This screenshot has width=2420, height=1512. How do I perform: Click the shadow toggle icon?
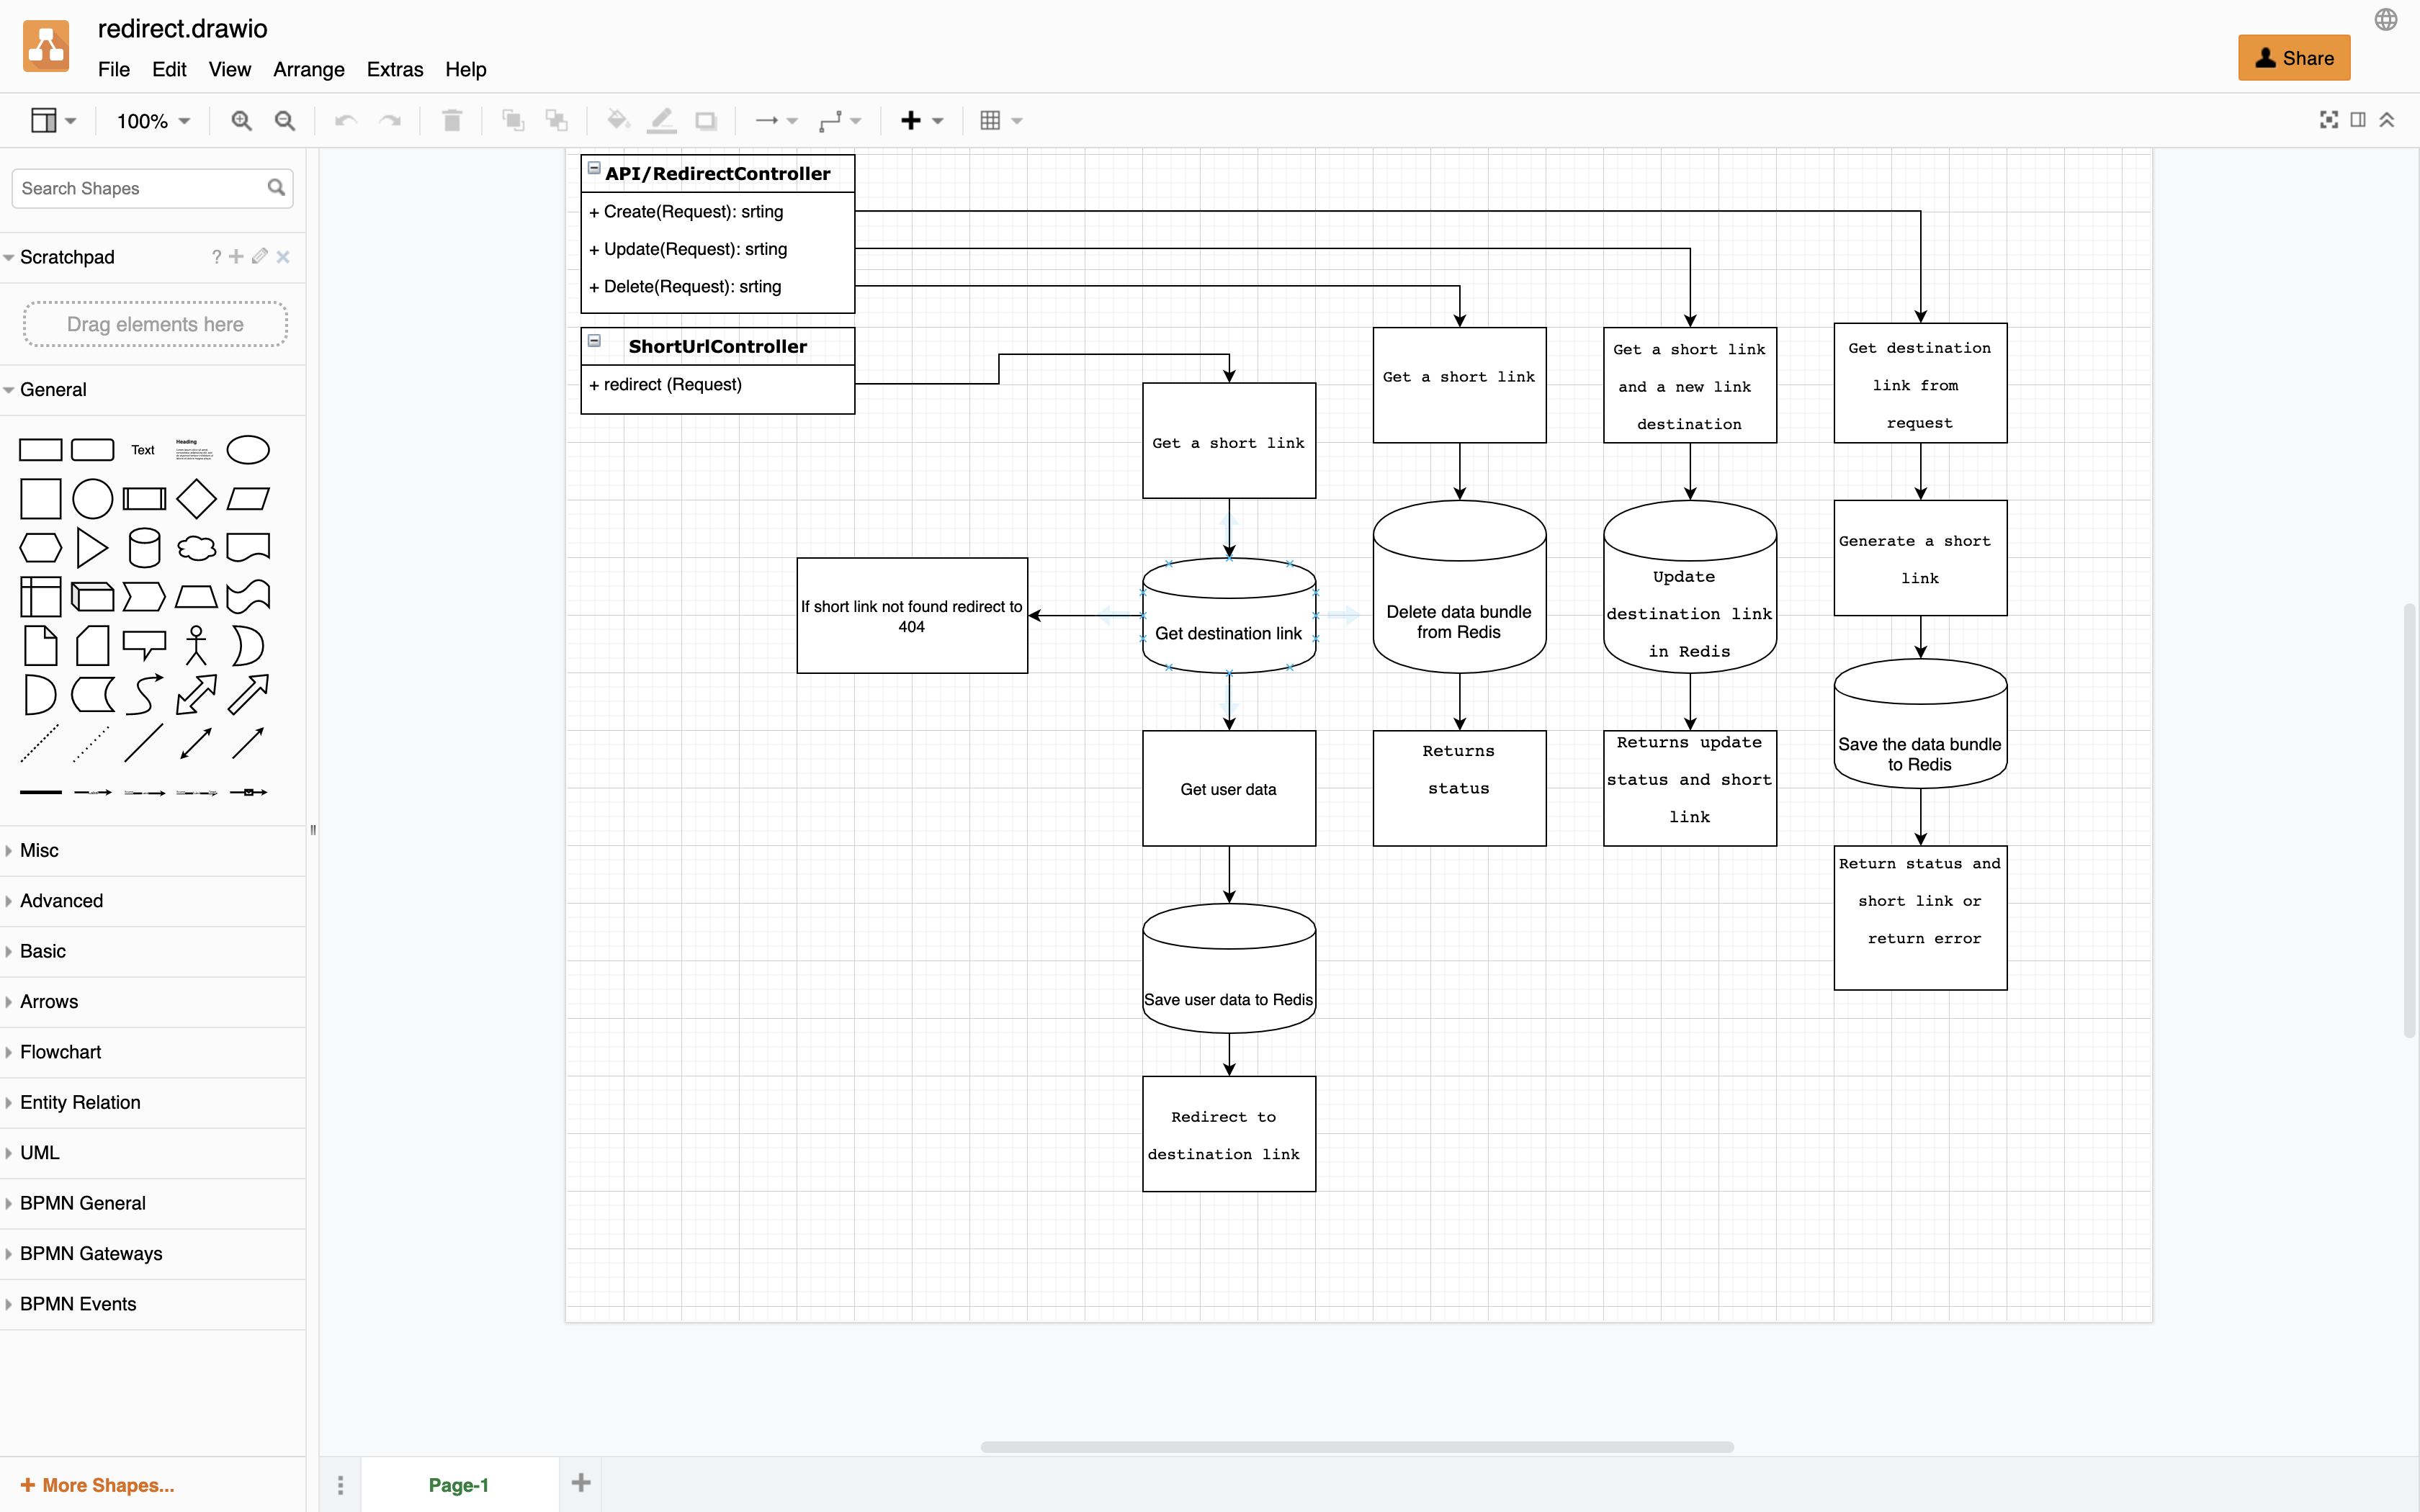706,121
